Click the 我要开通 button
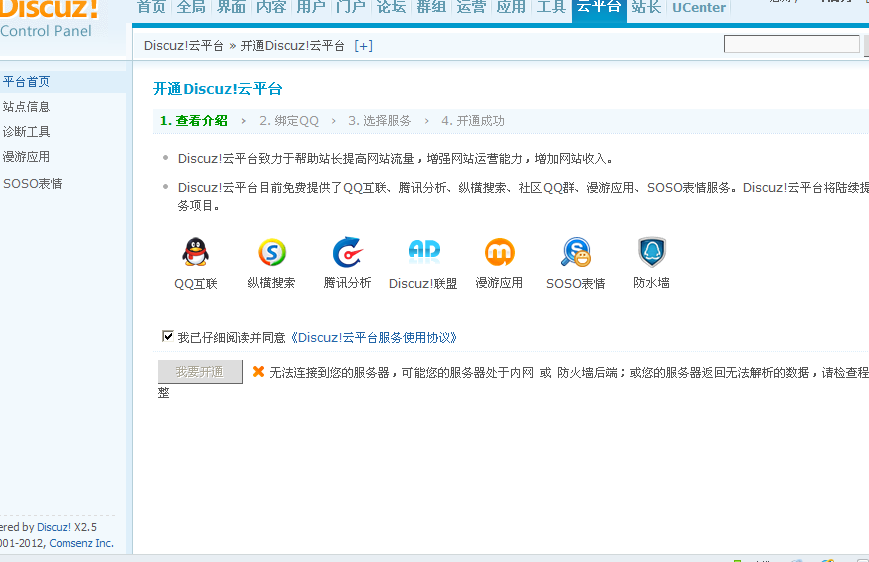Image resolution: width=869 pixels, height=562 pixels. click(200, 372)
